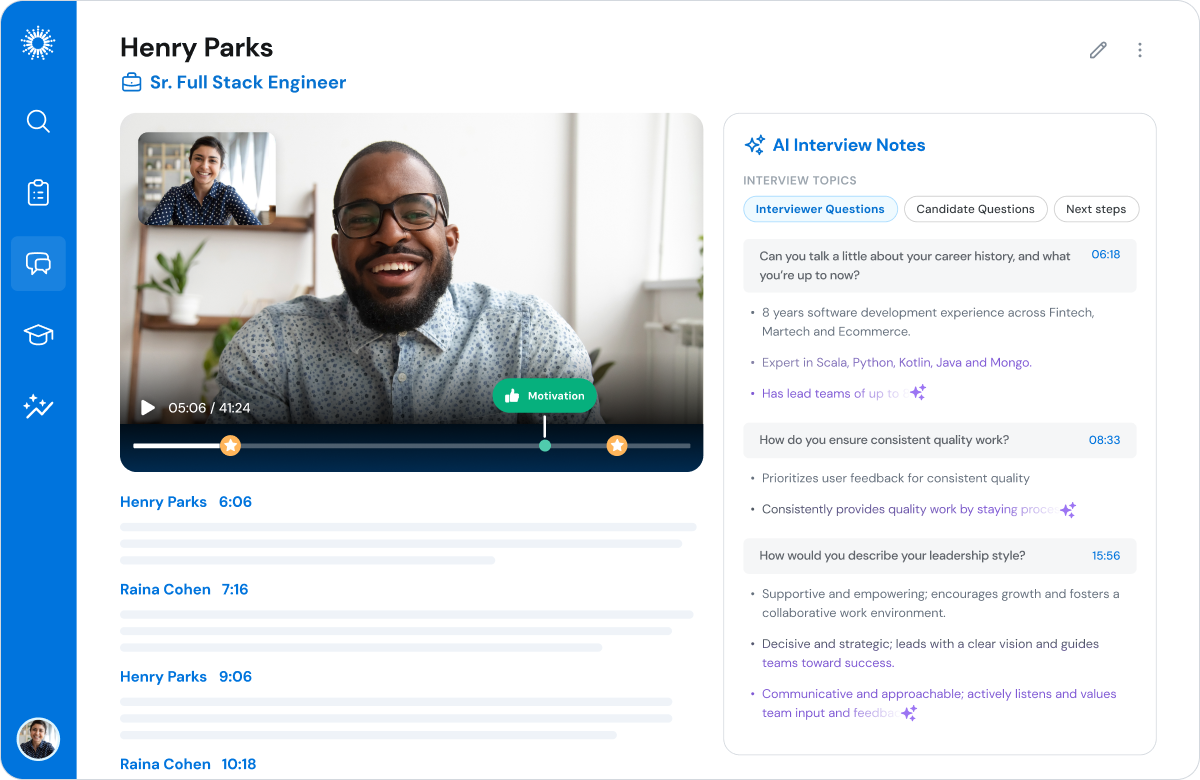Click the '05:06 / 41:24' video time display

209,408
